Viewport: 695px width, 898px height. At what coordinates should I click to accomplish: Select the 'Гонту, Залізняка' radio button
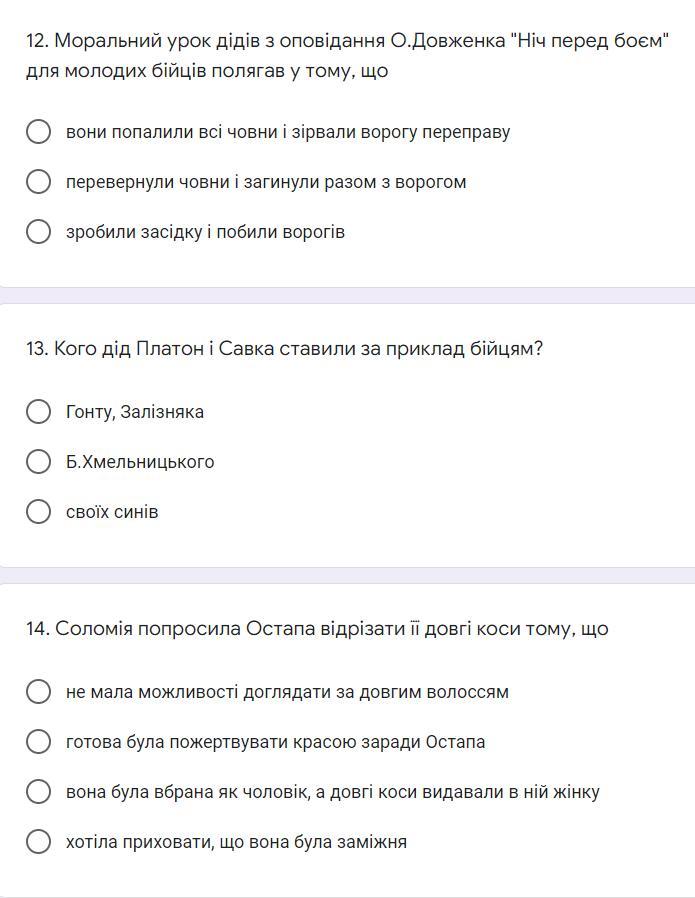pyautogui.click(x=38, y=411)
